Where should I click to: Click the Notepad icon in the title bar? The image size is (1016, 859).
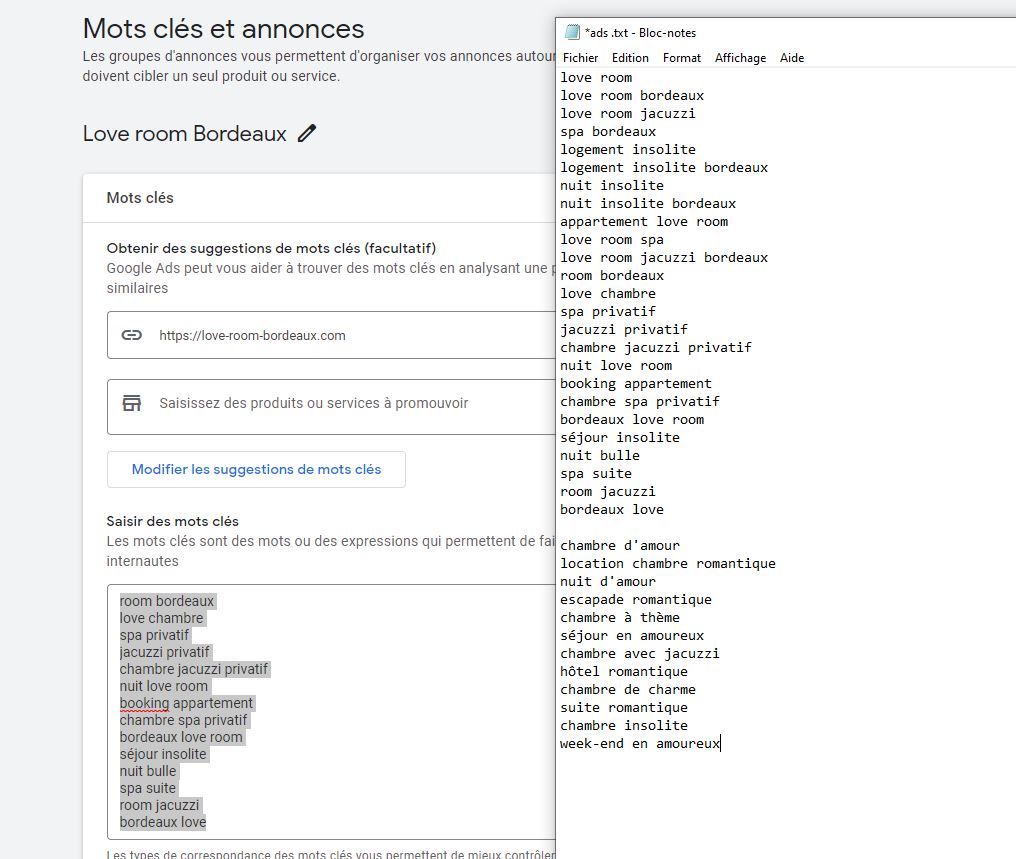[x=572, y=32]
